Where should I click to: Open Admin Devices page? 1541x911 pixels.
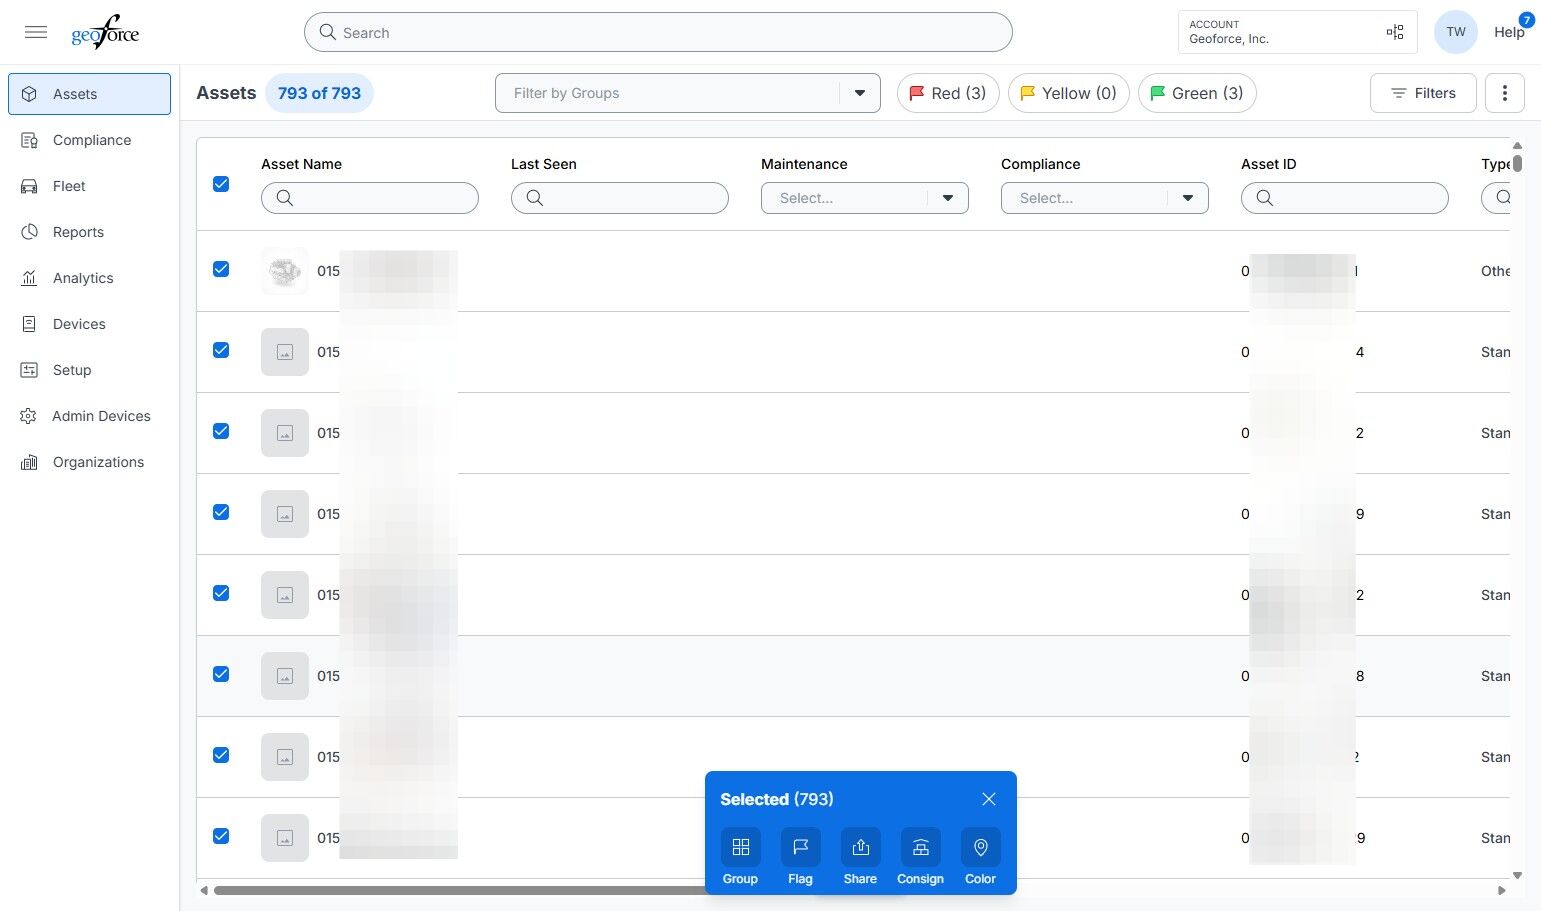[90, 416]
